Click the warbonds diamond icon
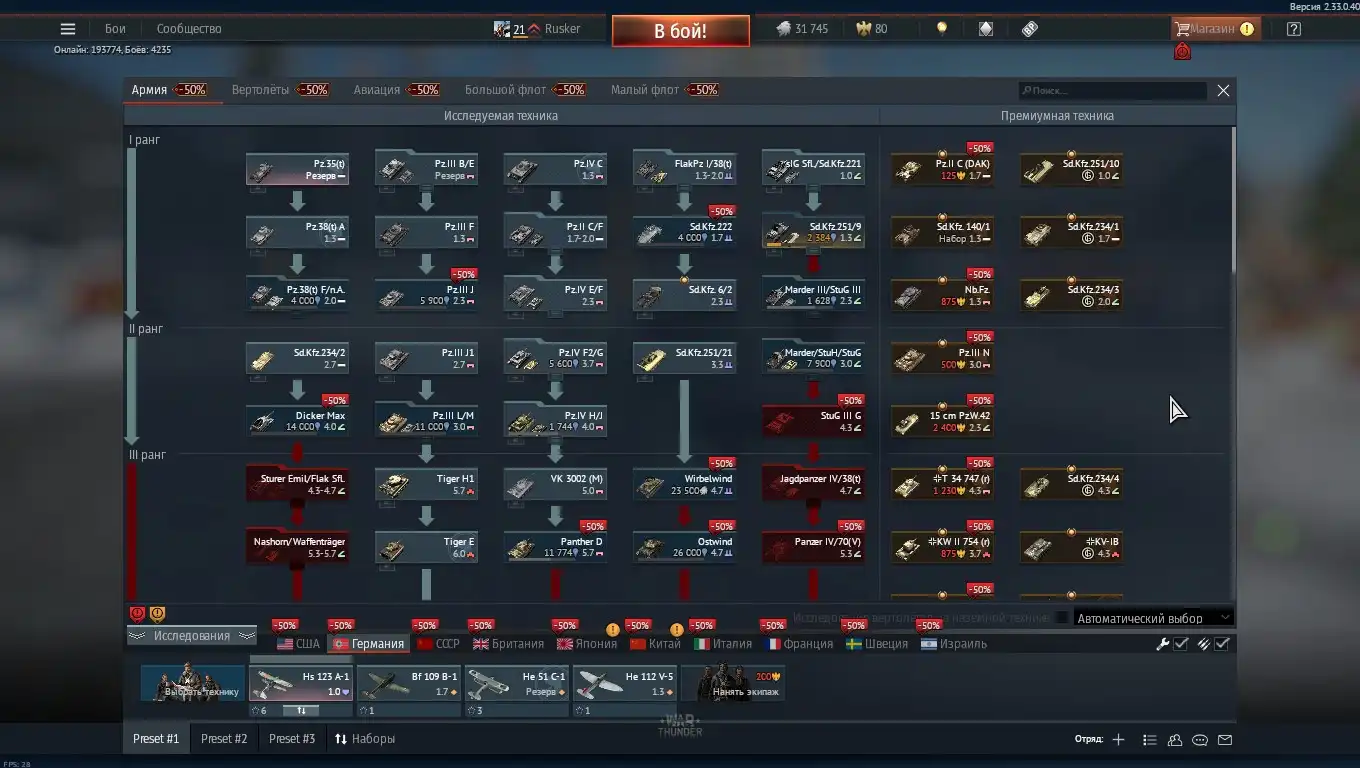 tap(986, 29)
